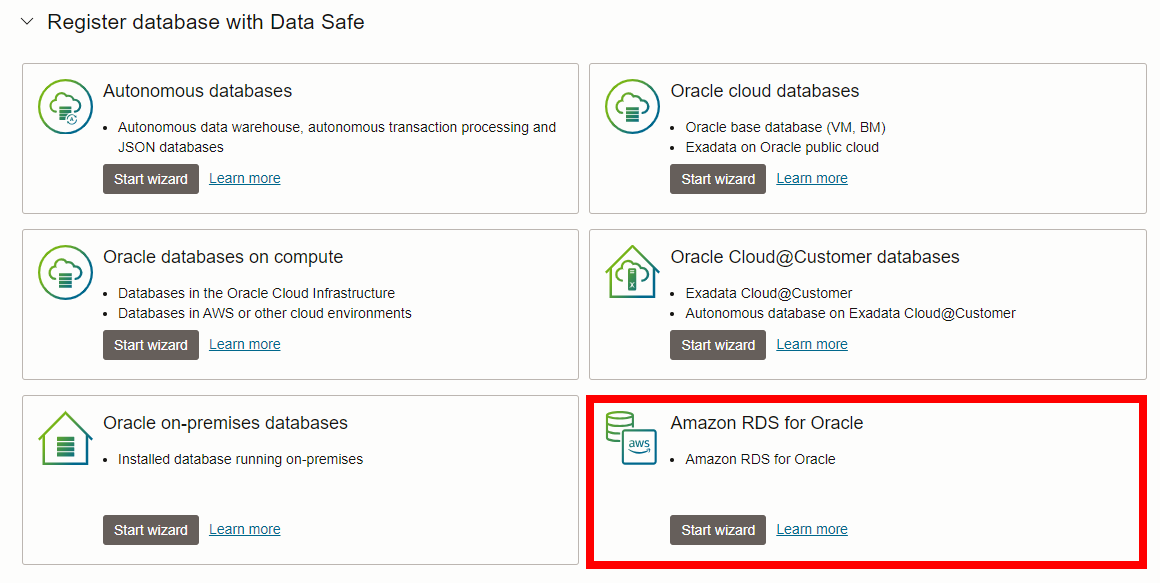Start wizard for Oracle on-premises databases
The width and height of the screenshot is (1160, 583).
(150, 529)
